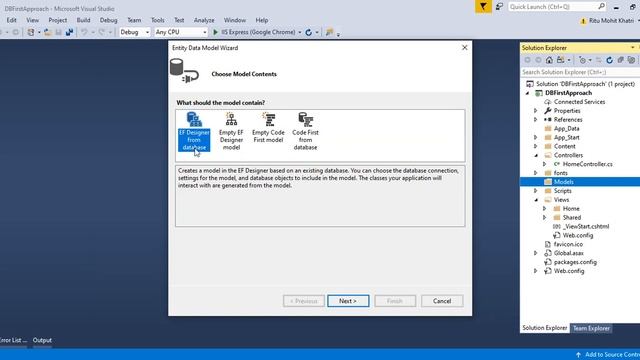Open the Window menu
This screenshot has height=360, width=640.
point(235,20)
